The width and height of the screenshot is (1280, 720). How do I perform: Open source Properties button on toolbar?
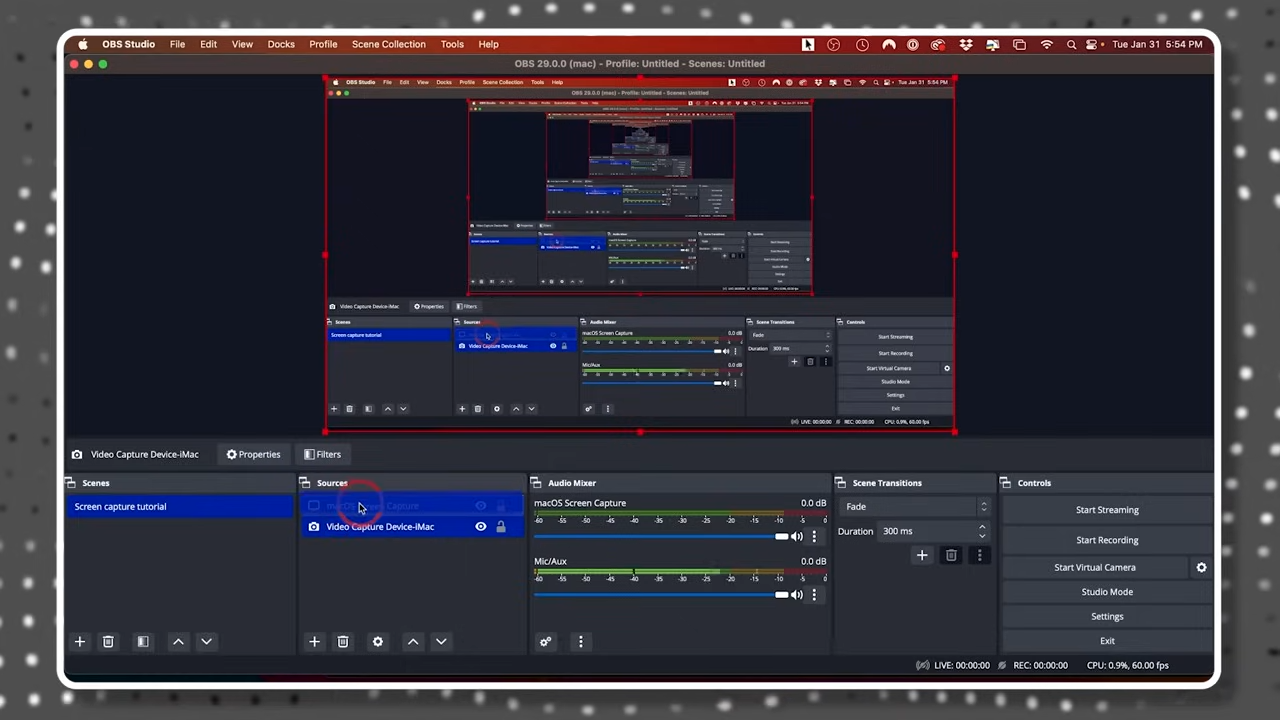point(253,455)
